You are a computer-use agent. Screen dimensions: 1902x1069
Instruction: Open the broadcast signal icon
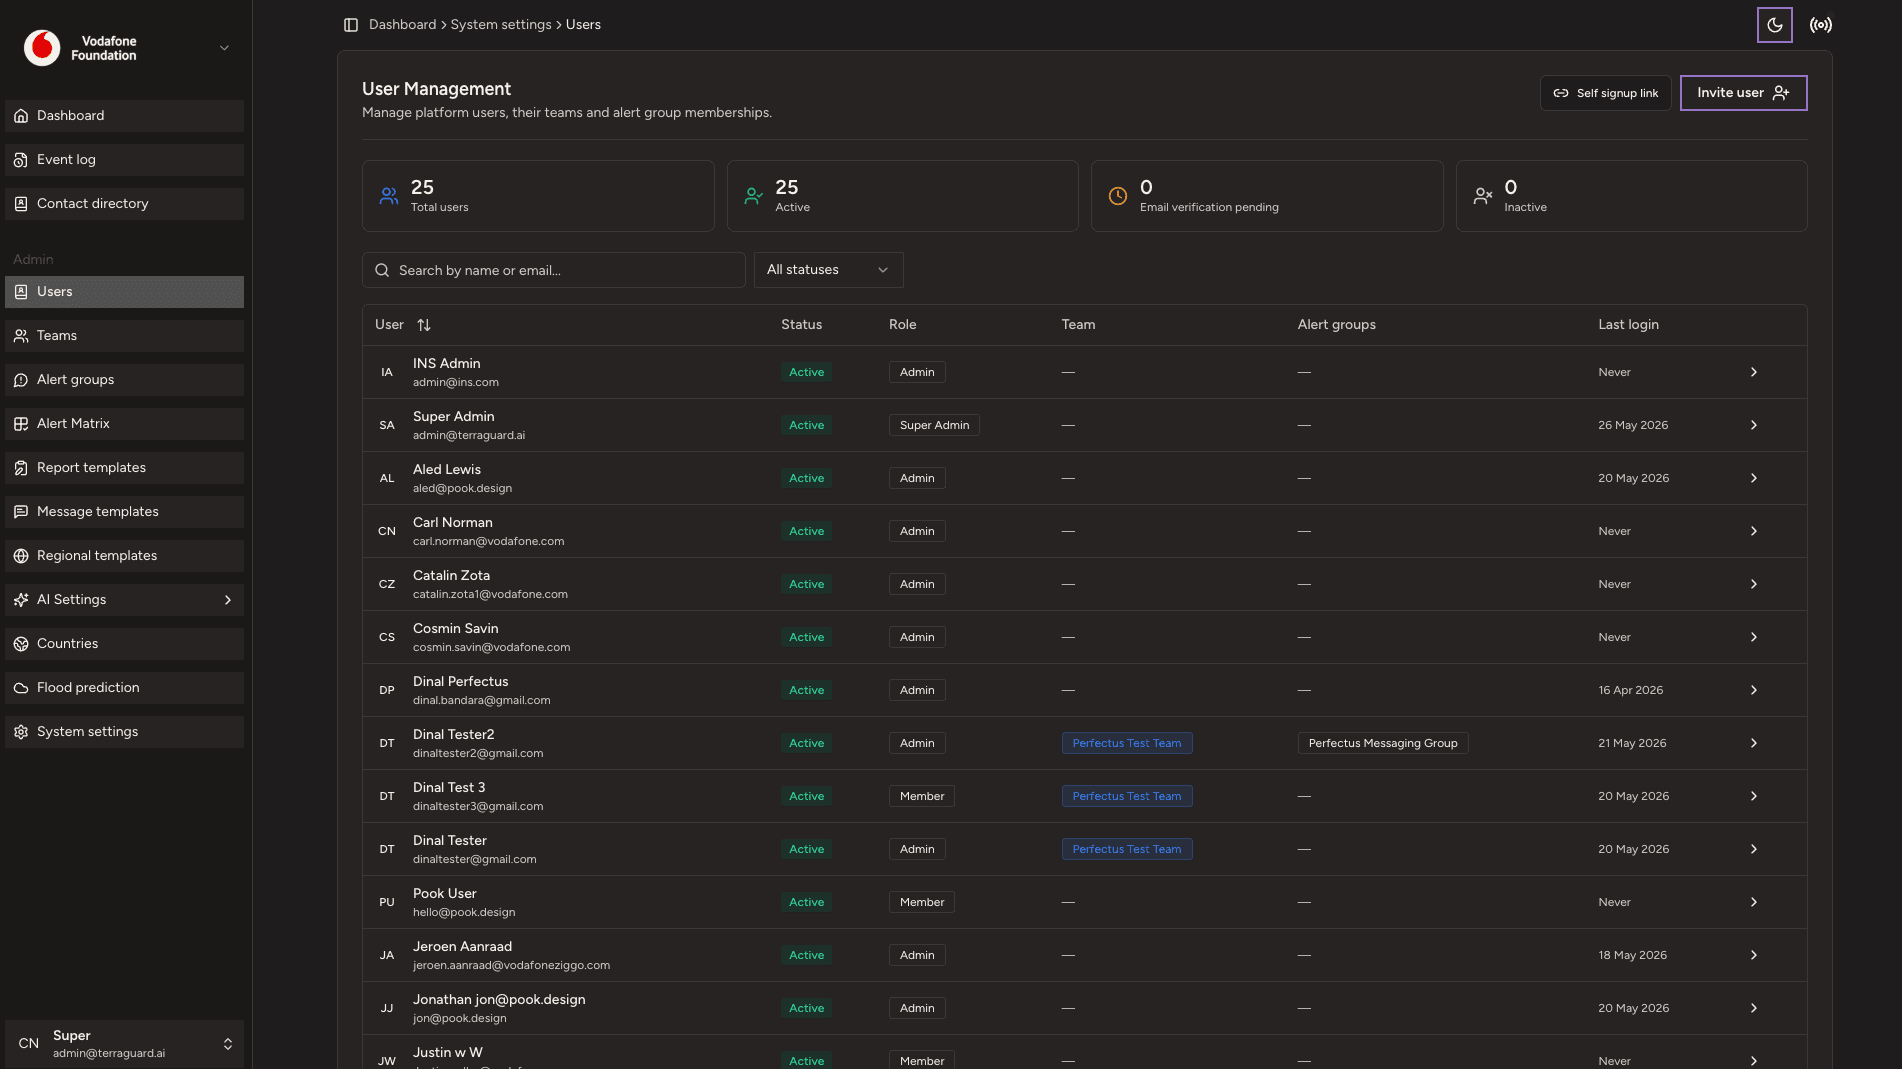pos(1821,25)
